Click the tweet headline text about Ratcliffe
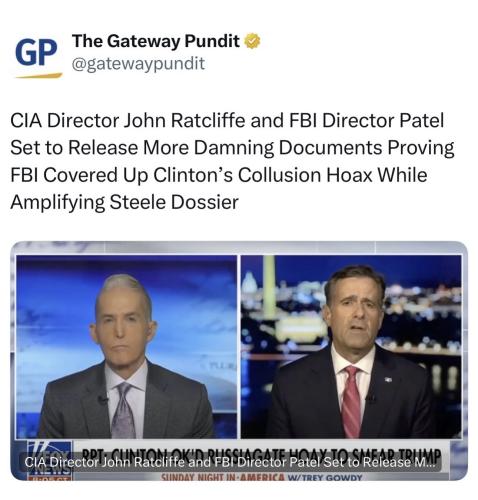The height and width of the screenshot is (500, 478). click(232, 161)
